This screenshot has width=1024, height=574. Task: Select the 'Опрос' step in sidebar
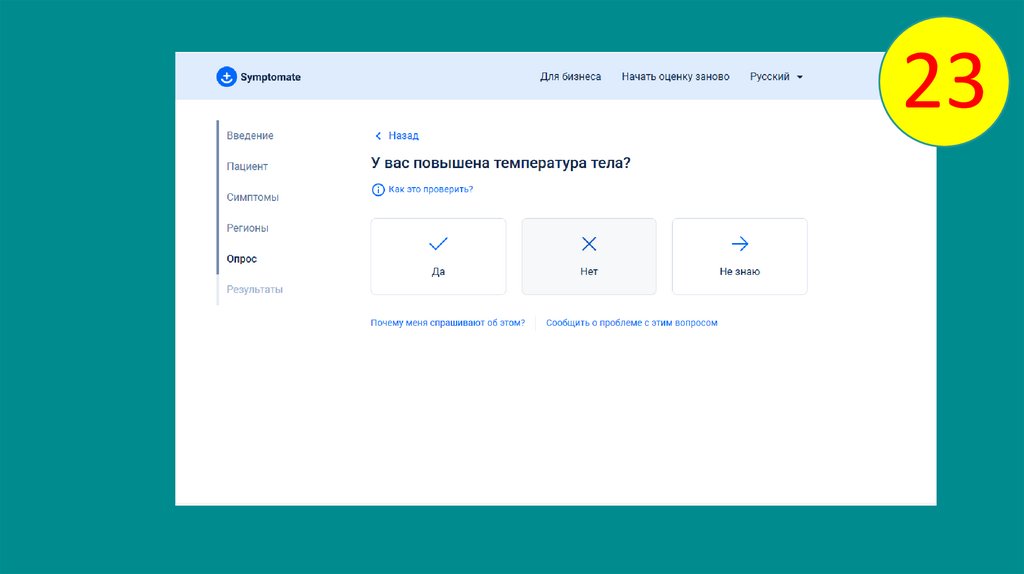(x=242, y=259)
